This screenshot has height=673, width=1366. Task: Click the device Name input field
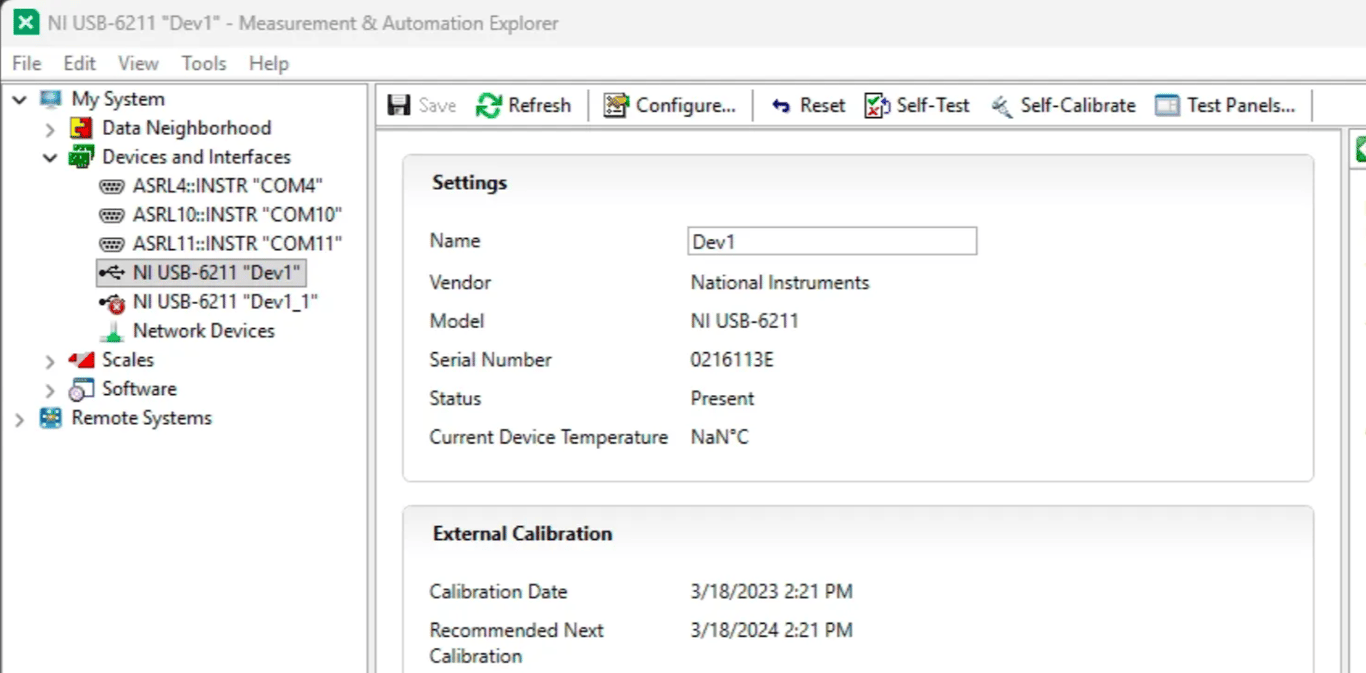point(831,241)
